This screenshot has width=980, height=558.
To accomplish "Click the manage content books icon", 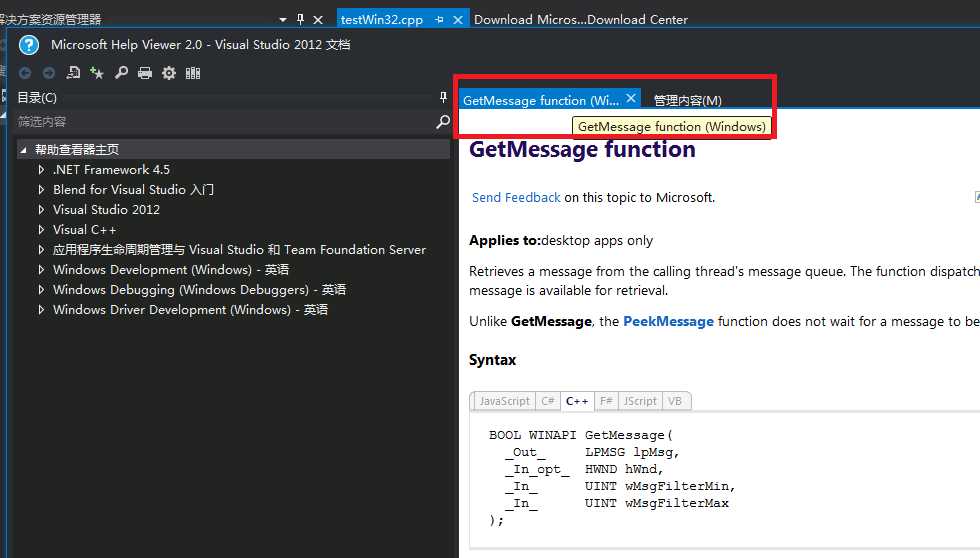I will 193,73.
